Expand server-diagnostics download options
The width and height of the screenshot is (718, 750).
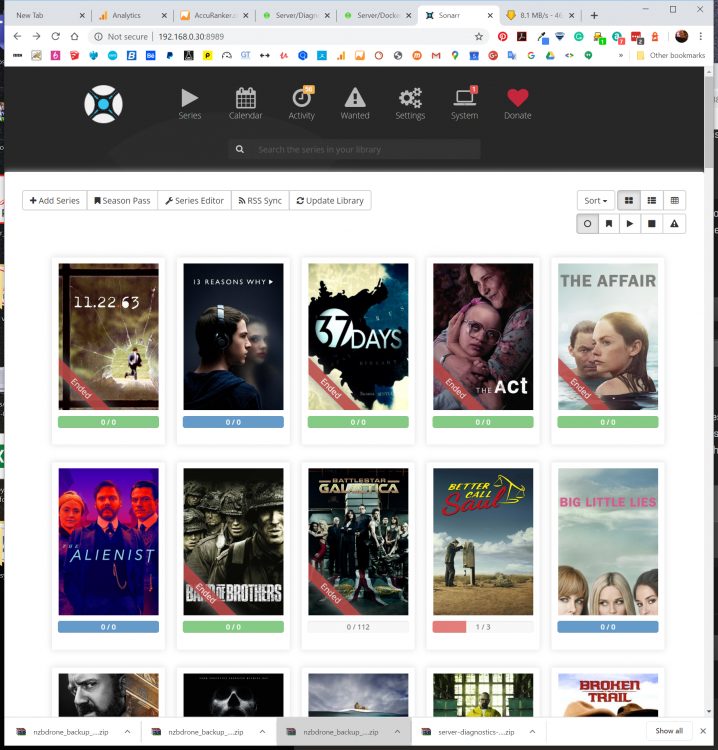tap(532, 731)
